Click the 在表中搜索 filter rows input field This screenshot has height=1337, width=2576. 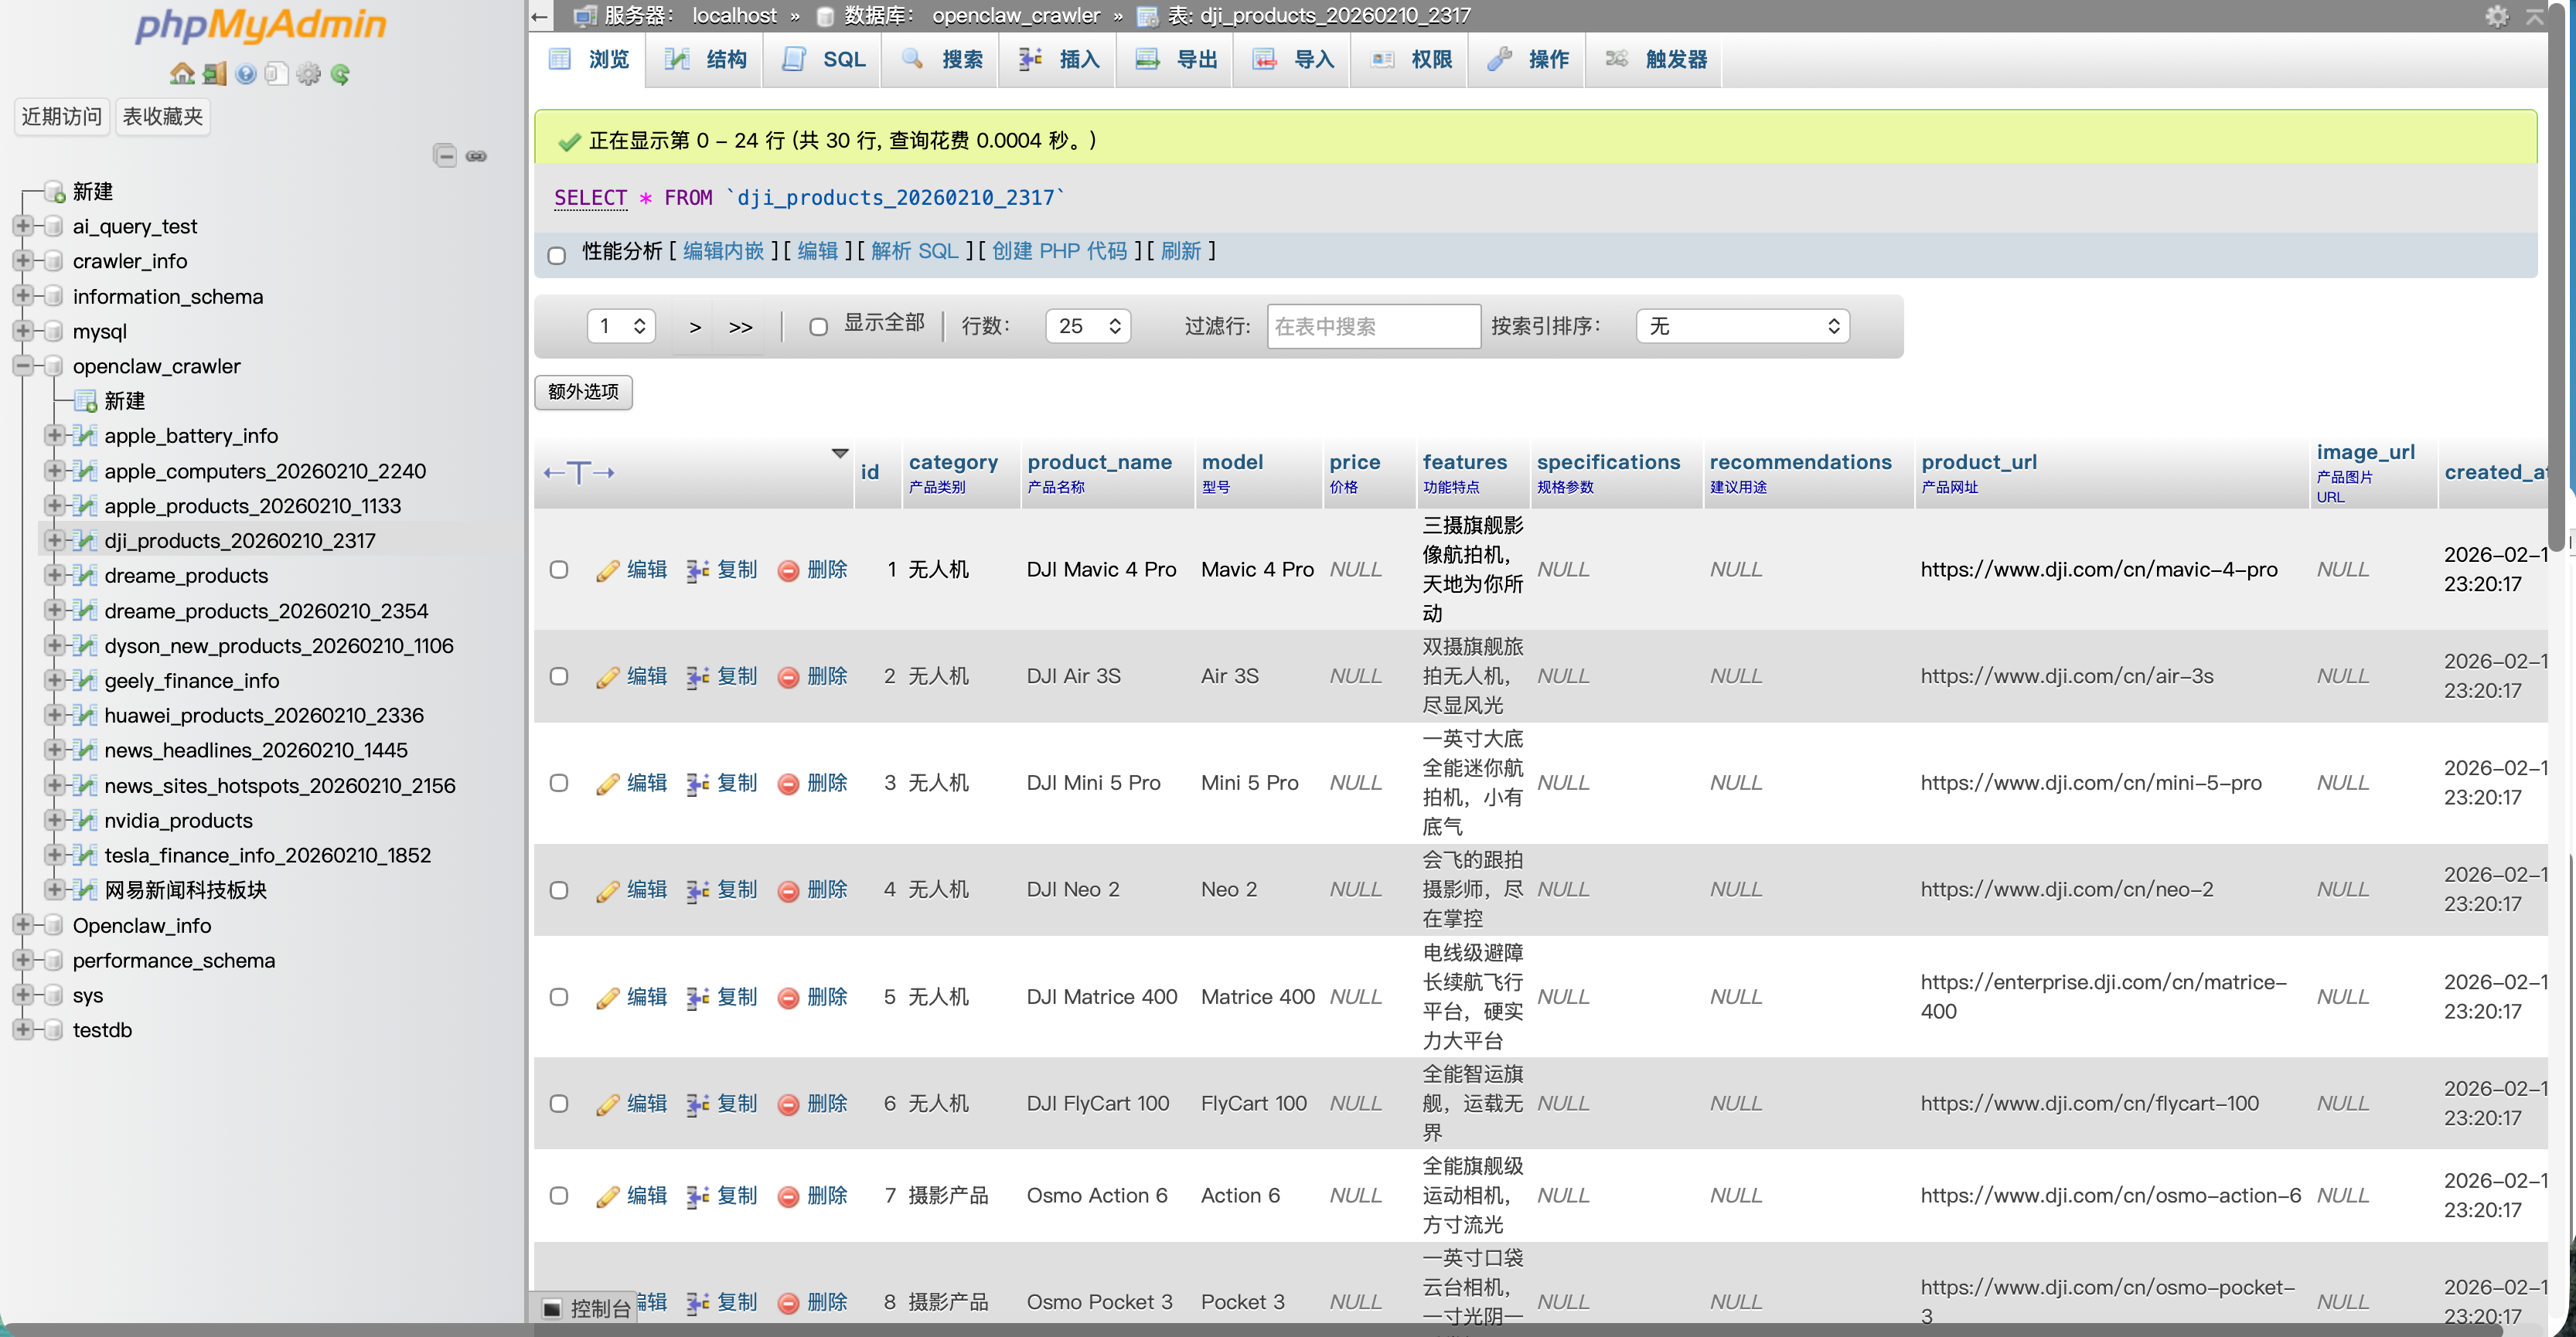tap(1372, 326)
